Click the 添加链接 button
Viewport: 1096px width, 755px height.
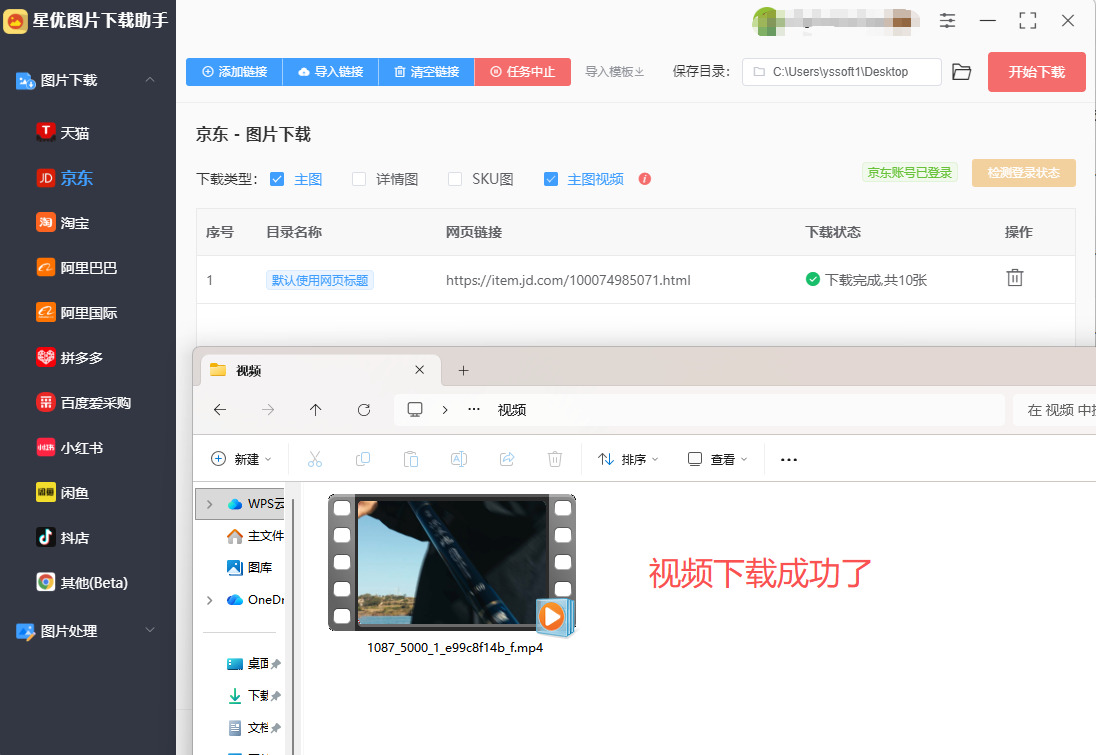[x=234, y=71]
